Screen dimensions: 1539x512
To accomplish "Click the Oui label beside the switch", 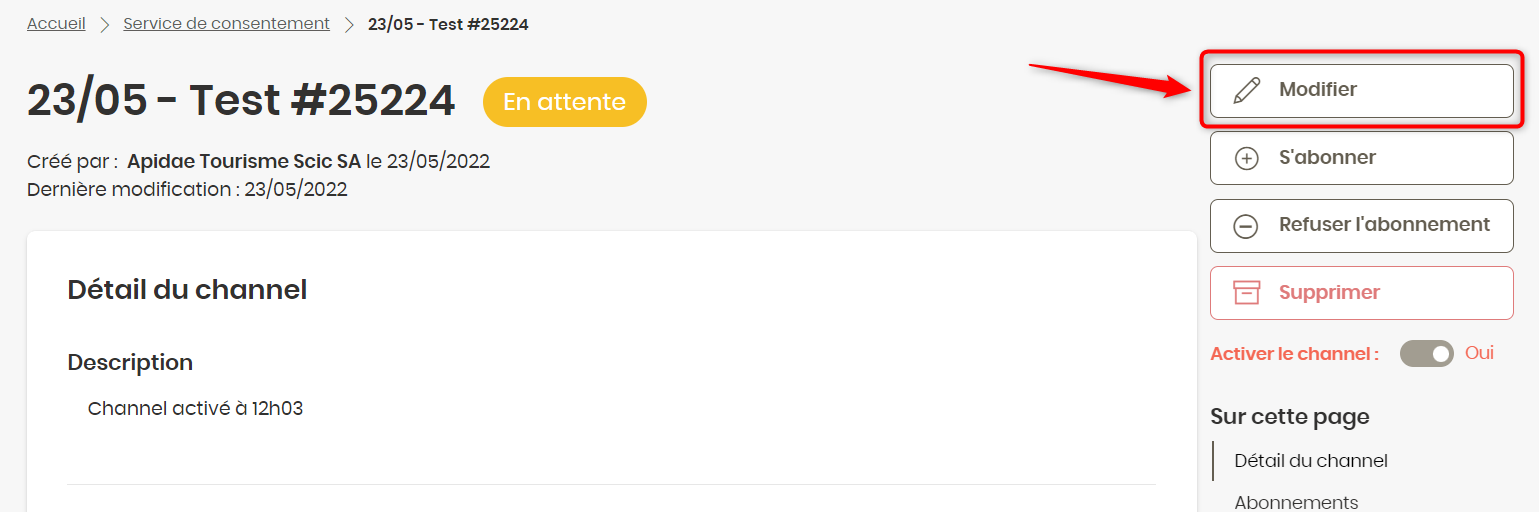I will pos(1479,353).
